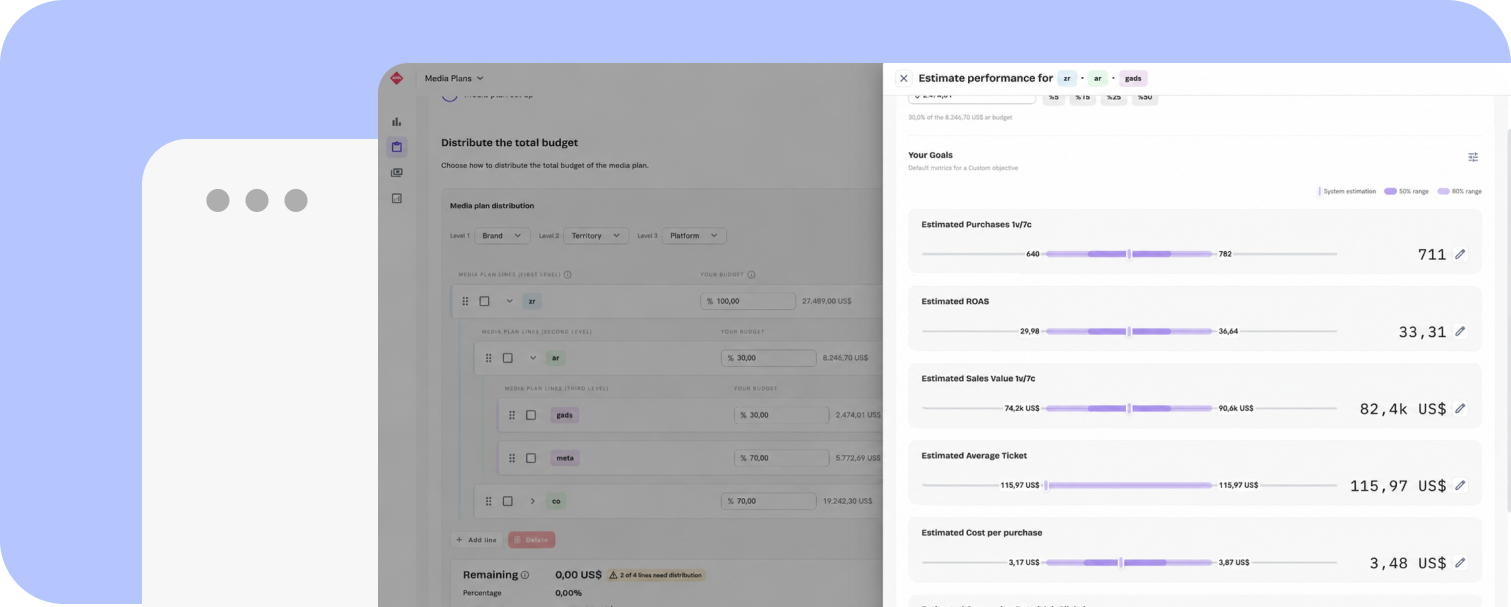Edit the Estimated Purchases value with the pencil
The width and height of the screenshot is (1511, 607).
[1460, 254]
